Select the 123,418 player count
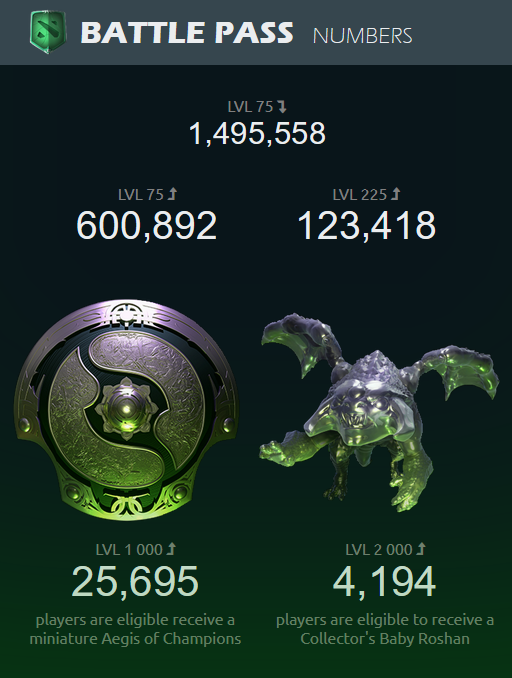This screenshot has height=678, width=512. pos(367,225)
